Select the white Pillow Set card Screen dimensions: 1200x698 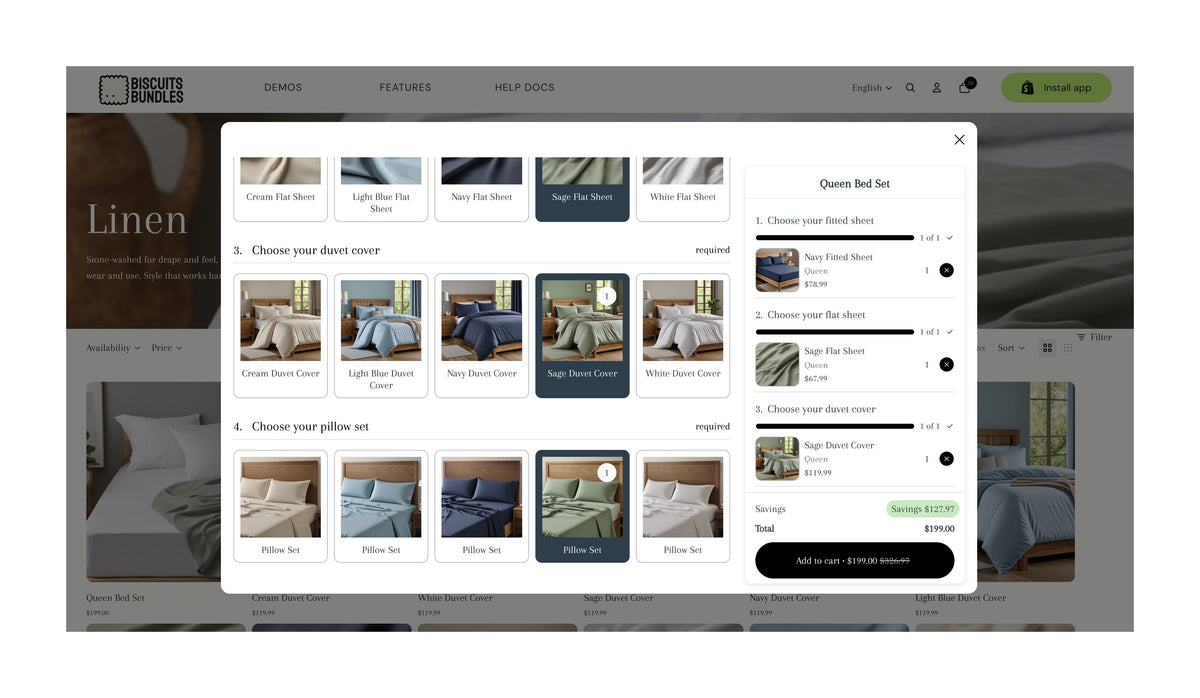683,506
